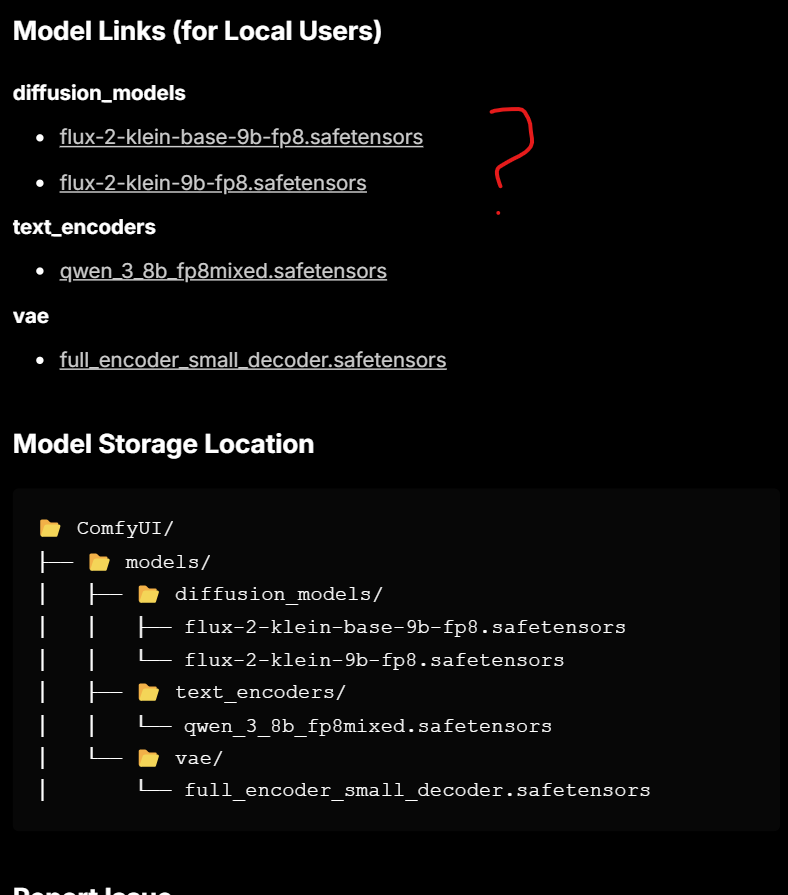Click the ComfyUI root folder icon
Image resolution: width=788 pixels, height=895 pixels.
click(x=50, y=529)
